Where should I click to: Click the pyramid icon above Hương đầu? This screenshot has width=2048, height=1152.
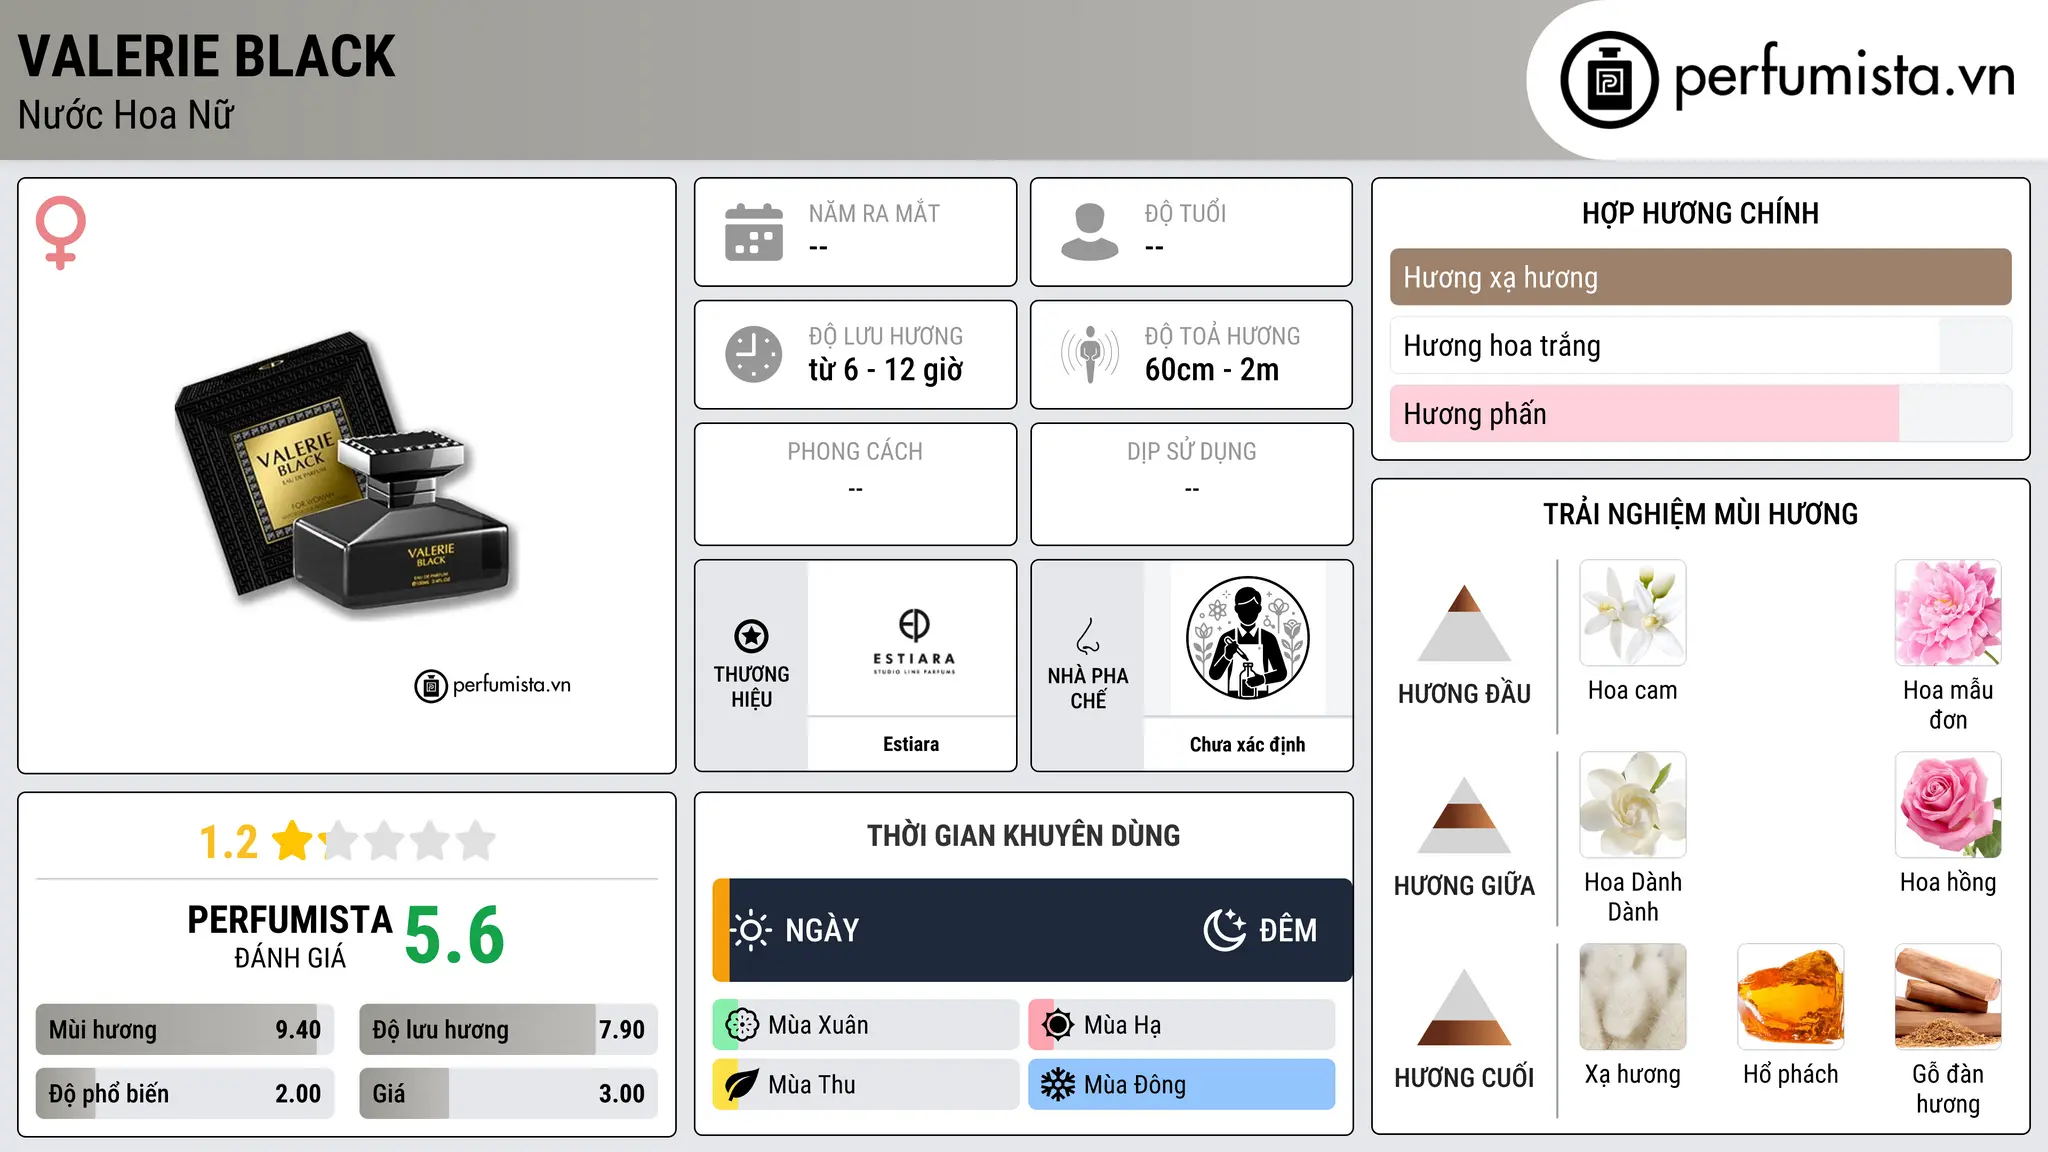coord(1464,622)
